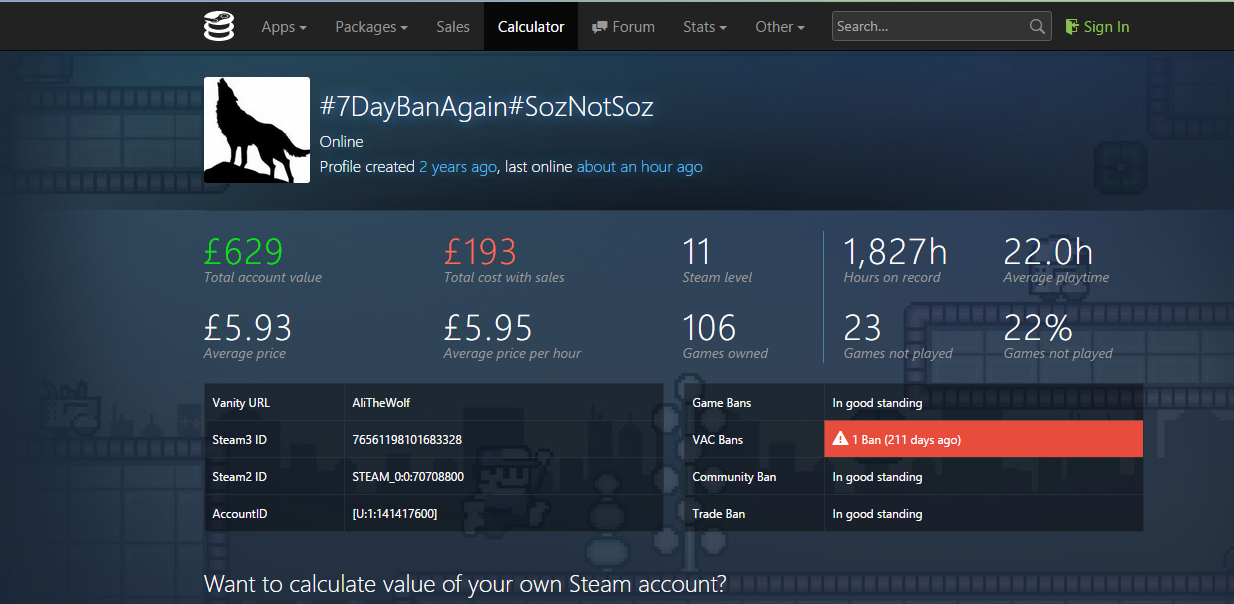
Task: Go to the Sales page
Action: 453,27
